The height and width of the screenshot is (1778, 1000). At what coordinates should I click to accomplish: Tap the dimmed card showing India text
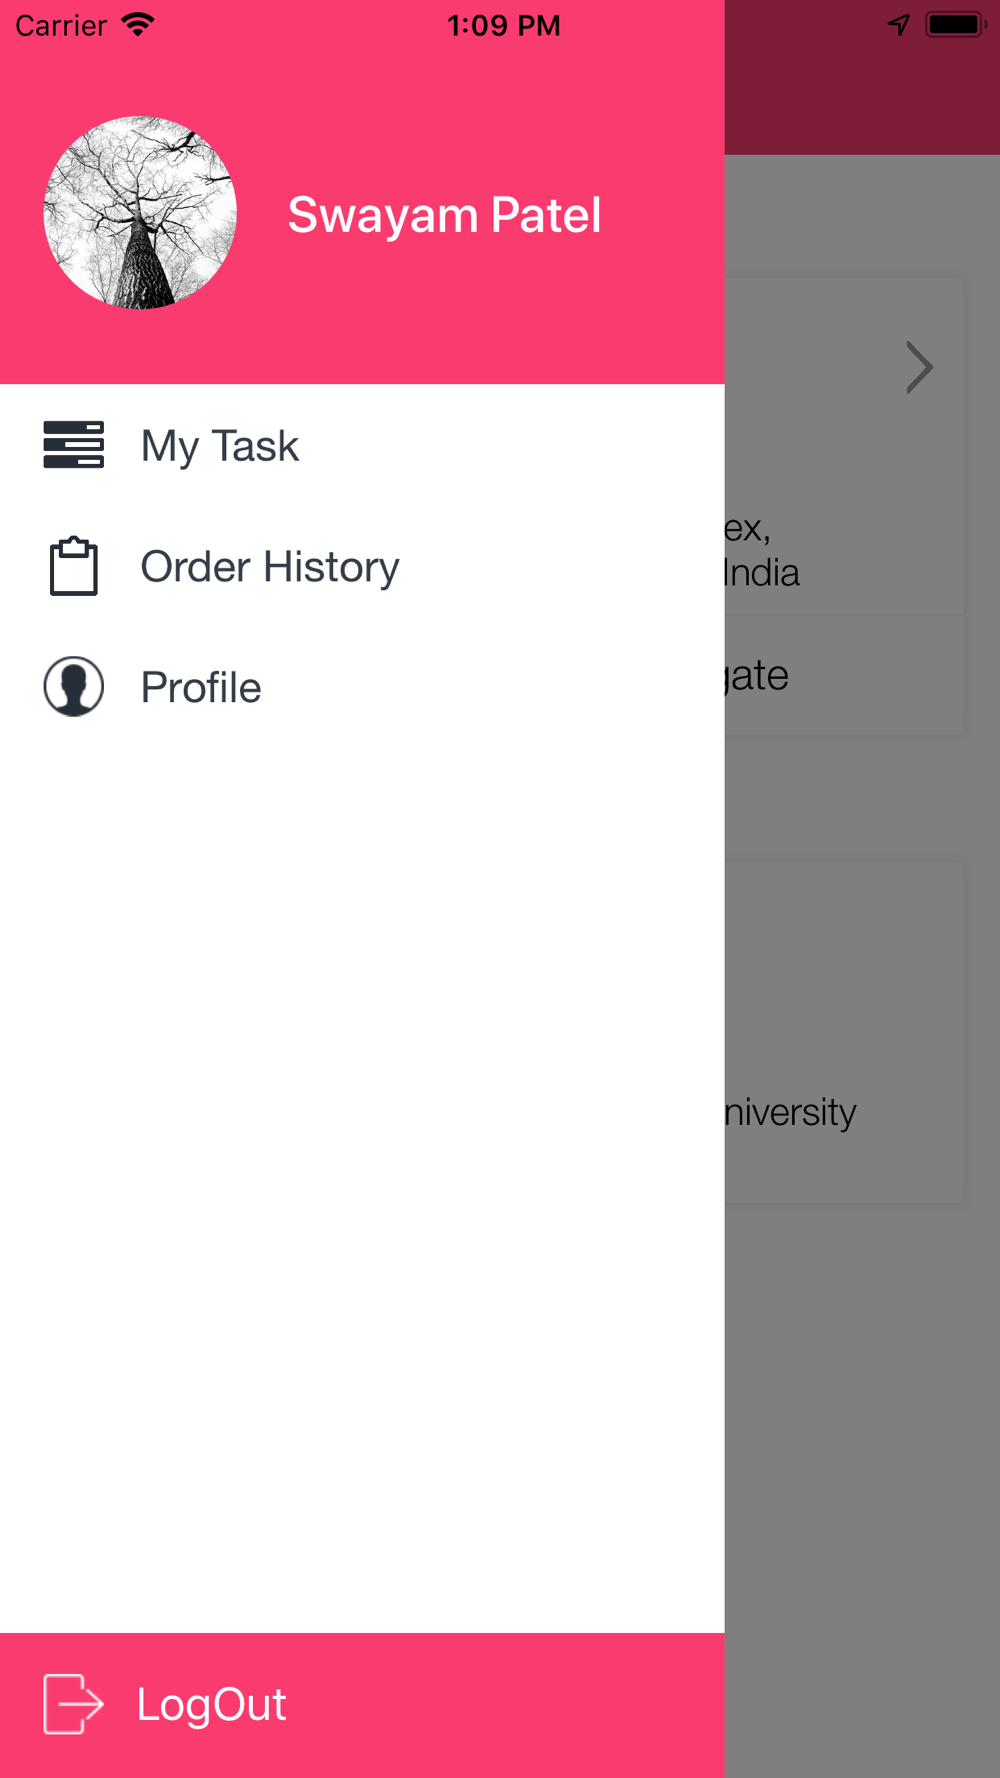pos(844,446)
